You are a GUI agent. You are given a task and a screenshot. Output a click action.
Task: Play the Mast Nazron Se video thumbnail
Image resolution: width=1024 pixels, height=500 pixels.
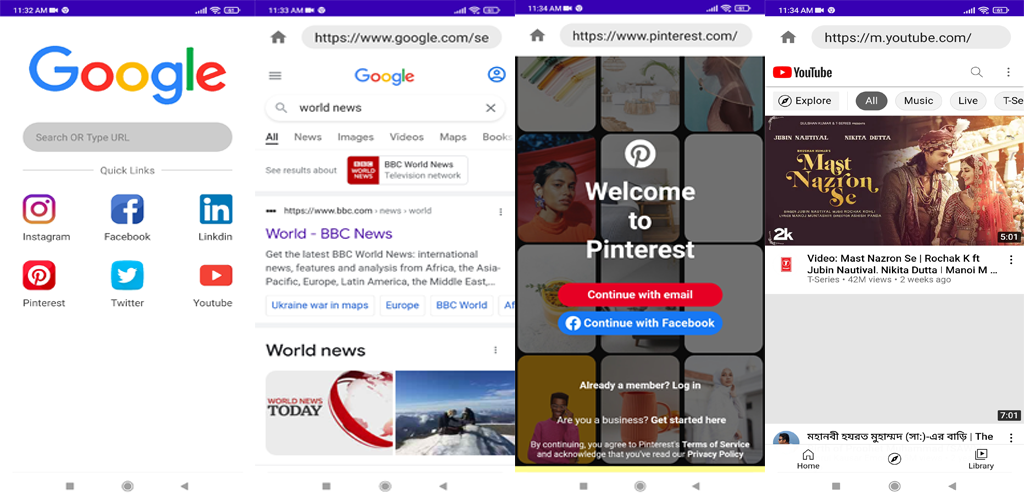[894, 181]
